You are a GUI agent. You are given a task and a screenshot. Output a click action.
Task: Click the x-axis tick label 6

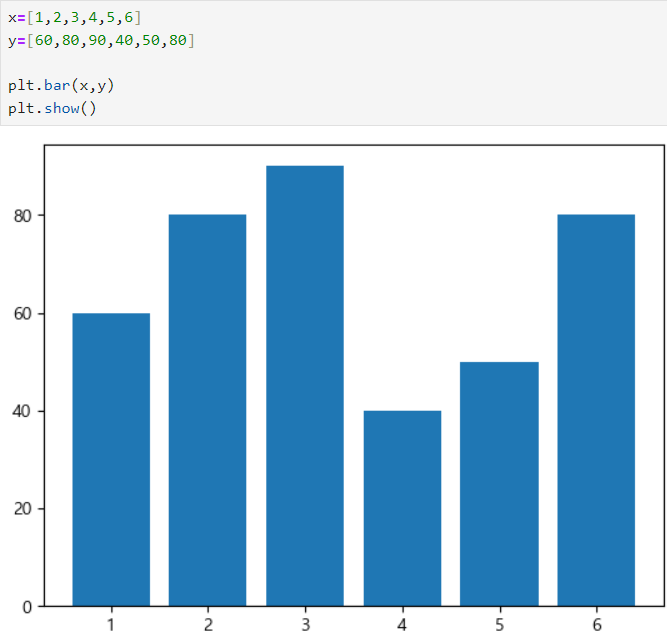(597, 625)
